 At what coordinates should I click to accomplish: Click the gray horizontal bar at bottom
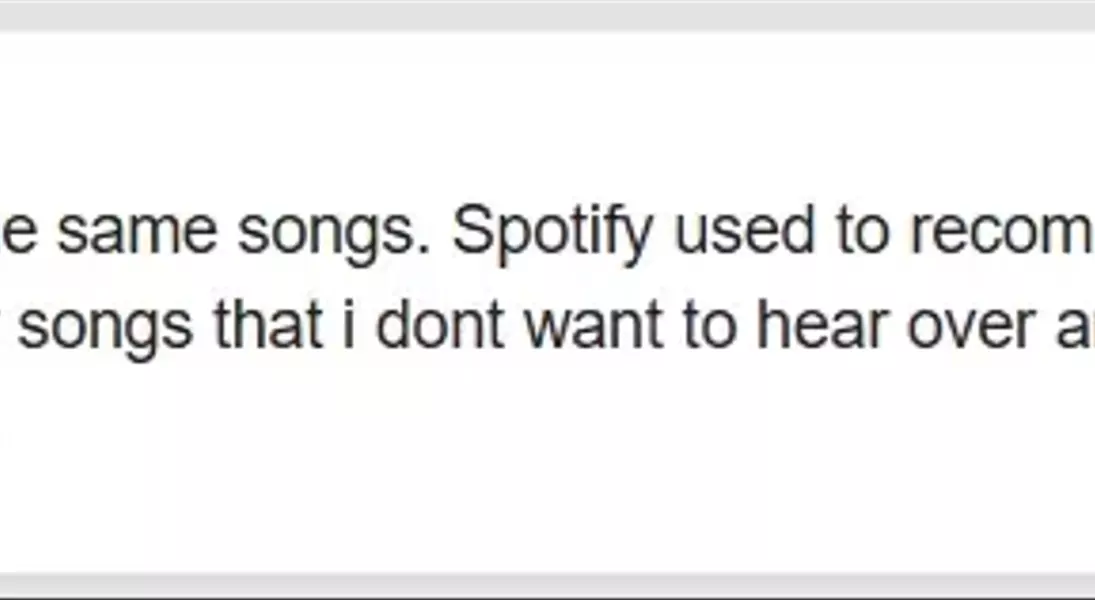(548, 585)
